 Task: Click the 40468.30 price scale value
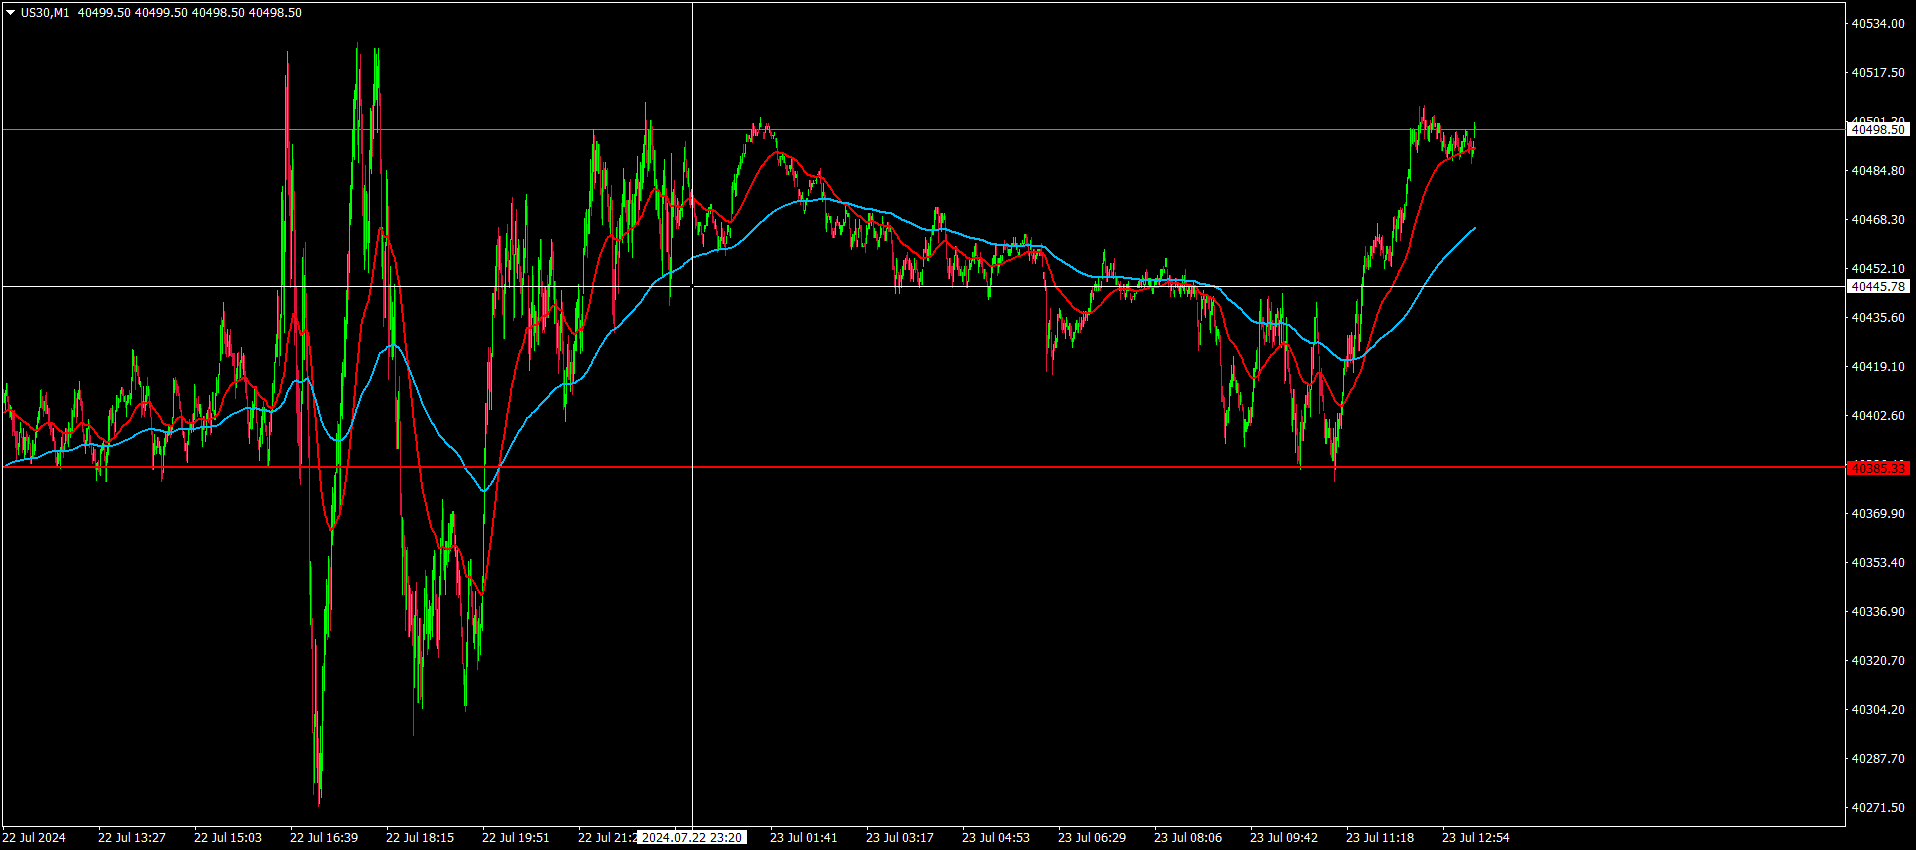(1878, 220)
